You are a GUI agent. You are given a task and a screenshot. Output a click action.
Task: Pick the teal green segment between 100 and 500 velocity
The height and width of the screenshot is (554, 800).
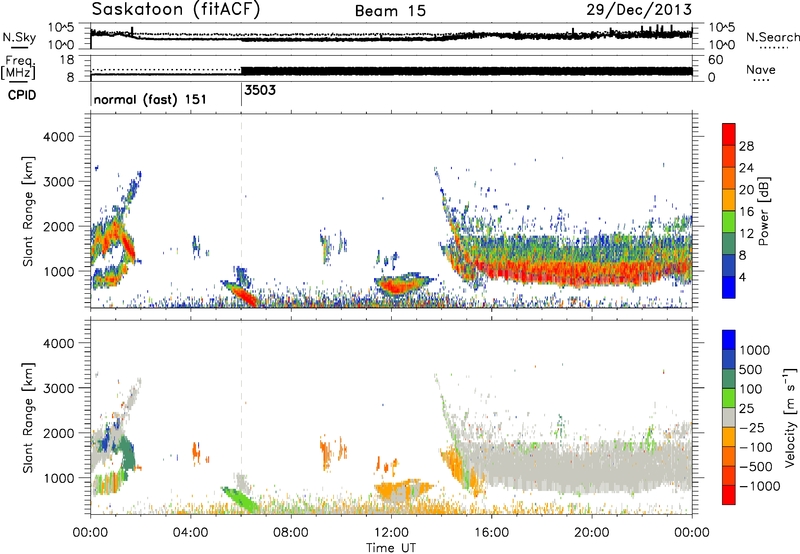(x=729, y=379)
